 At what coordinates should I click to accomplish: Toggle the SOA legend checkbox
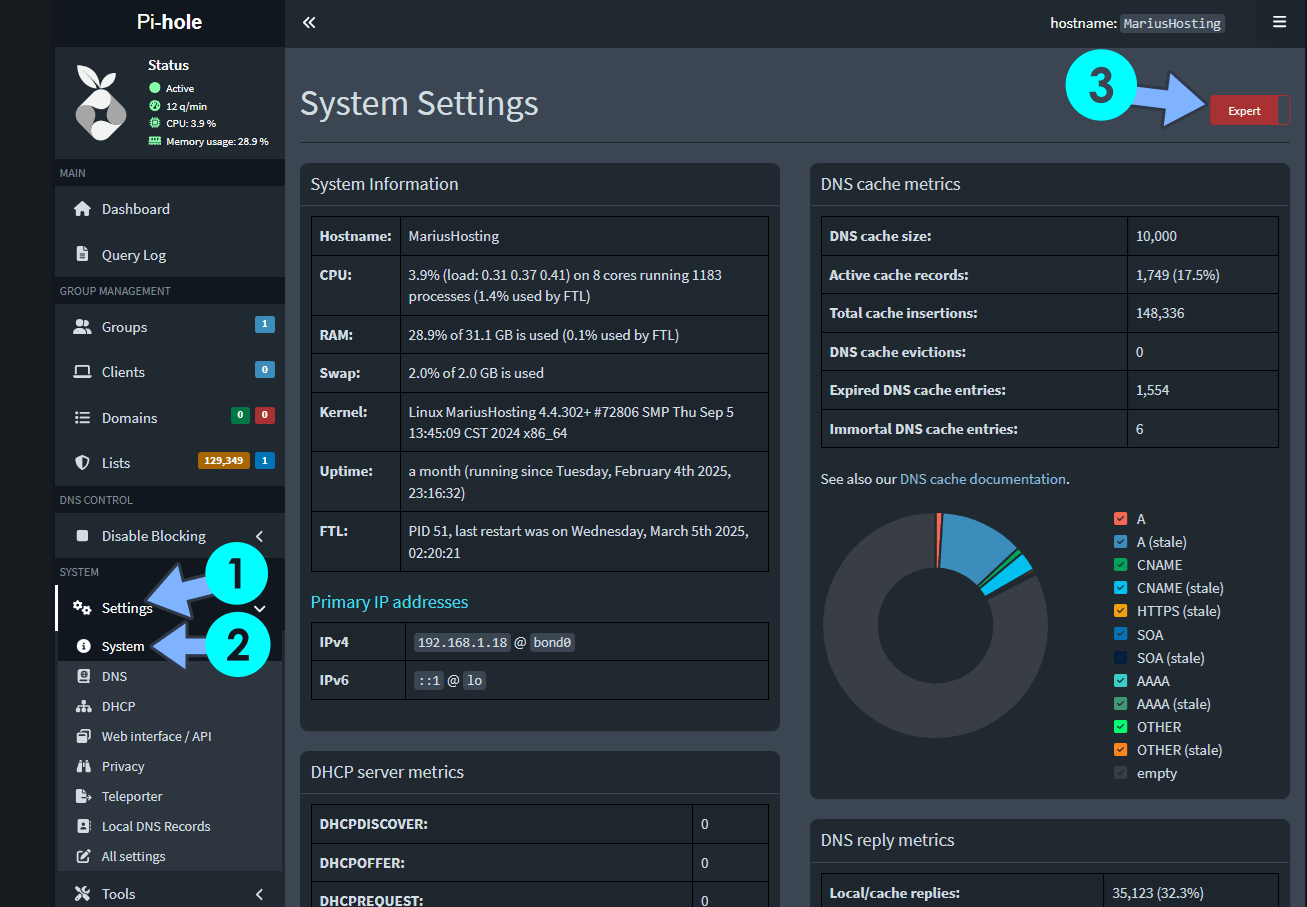point(1121,635)
